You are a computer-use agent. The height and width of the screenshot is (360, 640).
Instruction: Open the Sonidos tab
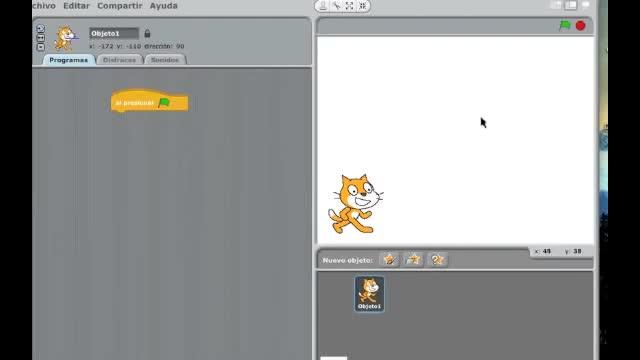tap(165, 60)
